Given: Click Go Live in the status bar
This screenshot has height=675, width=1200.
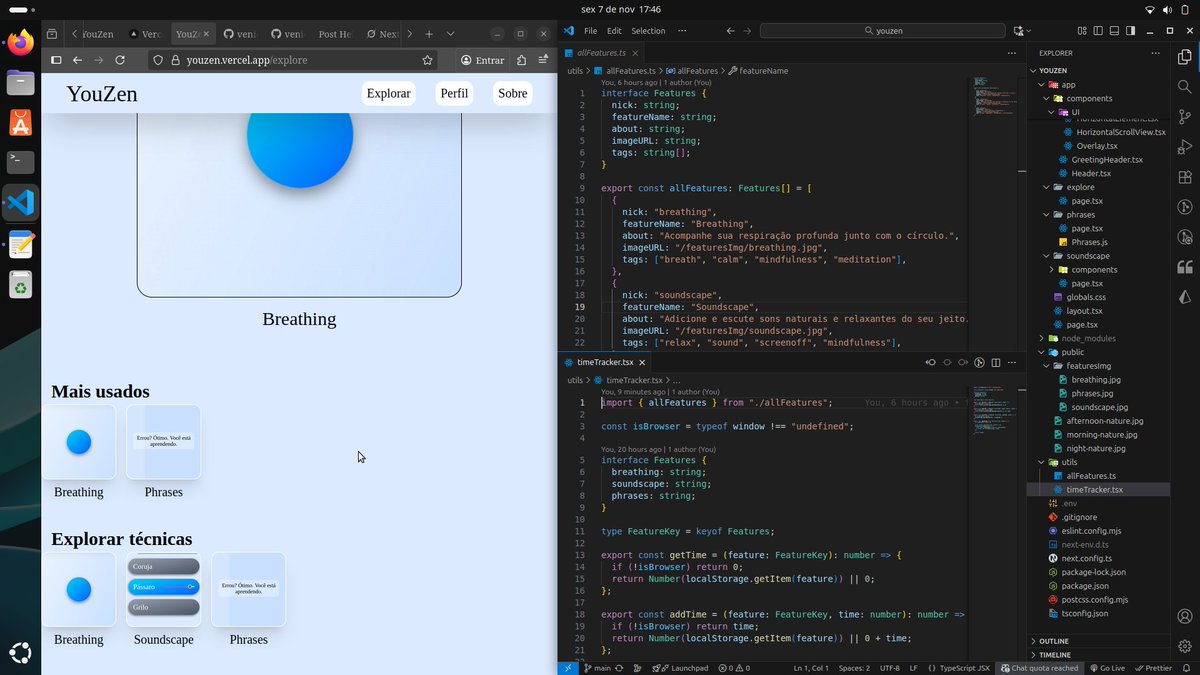Looking at the screenshot, I should point(1107,668).
